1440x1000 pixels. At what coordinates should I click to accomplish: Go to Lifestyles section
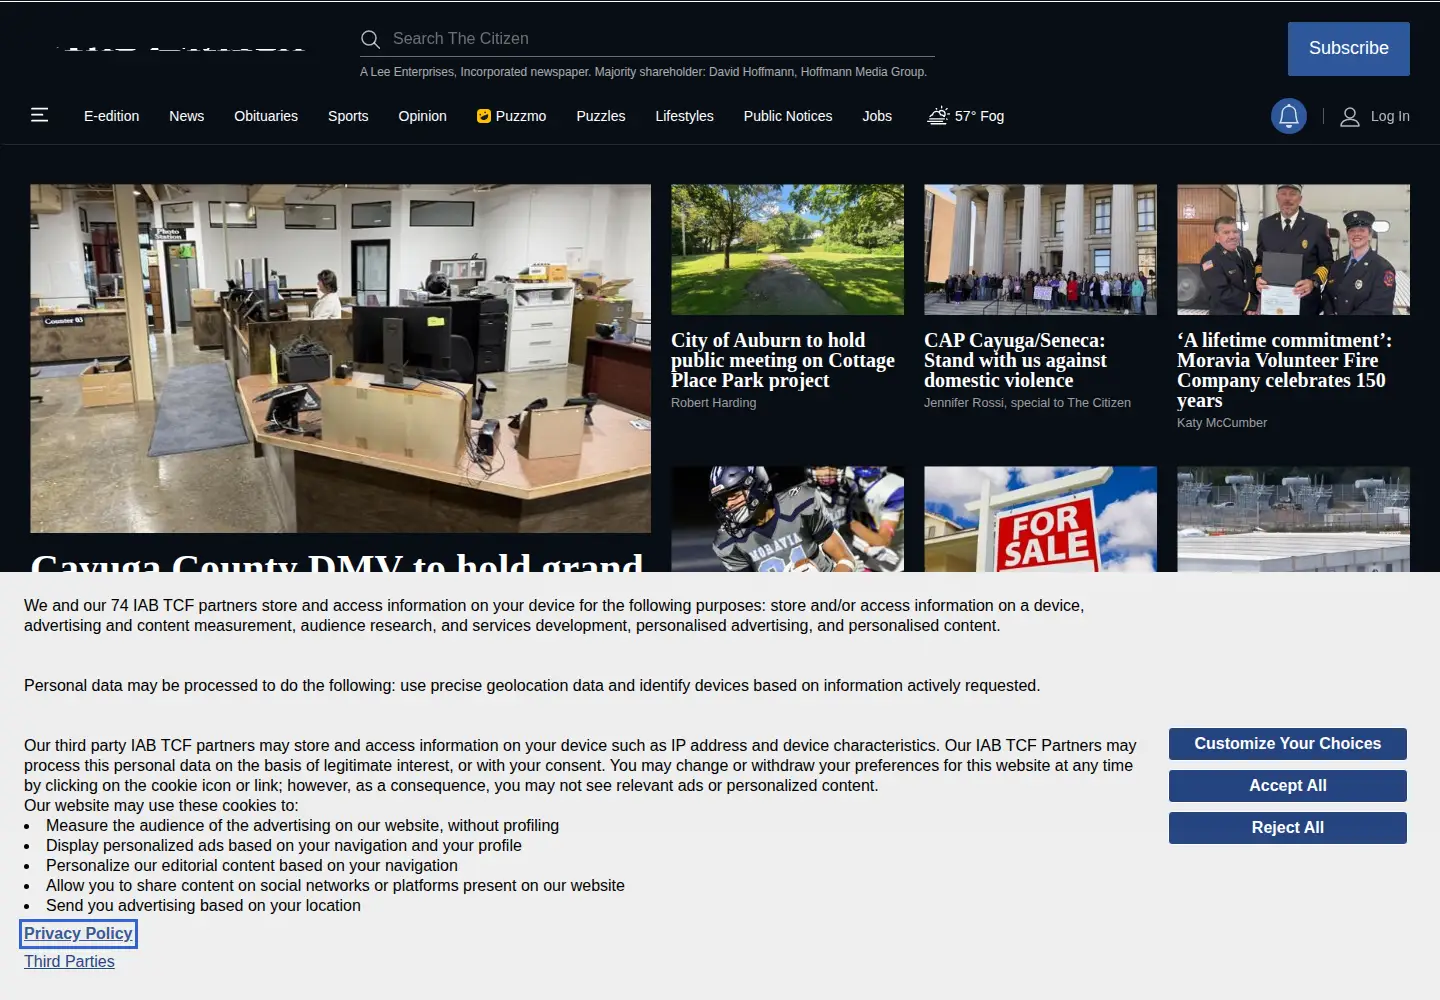click(685, 116)
